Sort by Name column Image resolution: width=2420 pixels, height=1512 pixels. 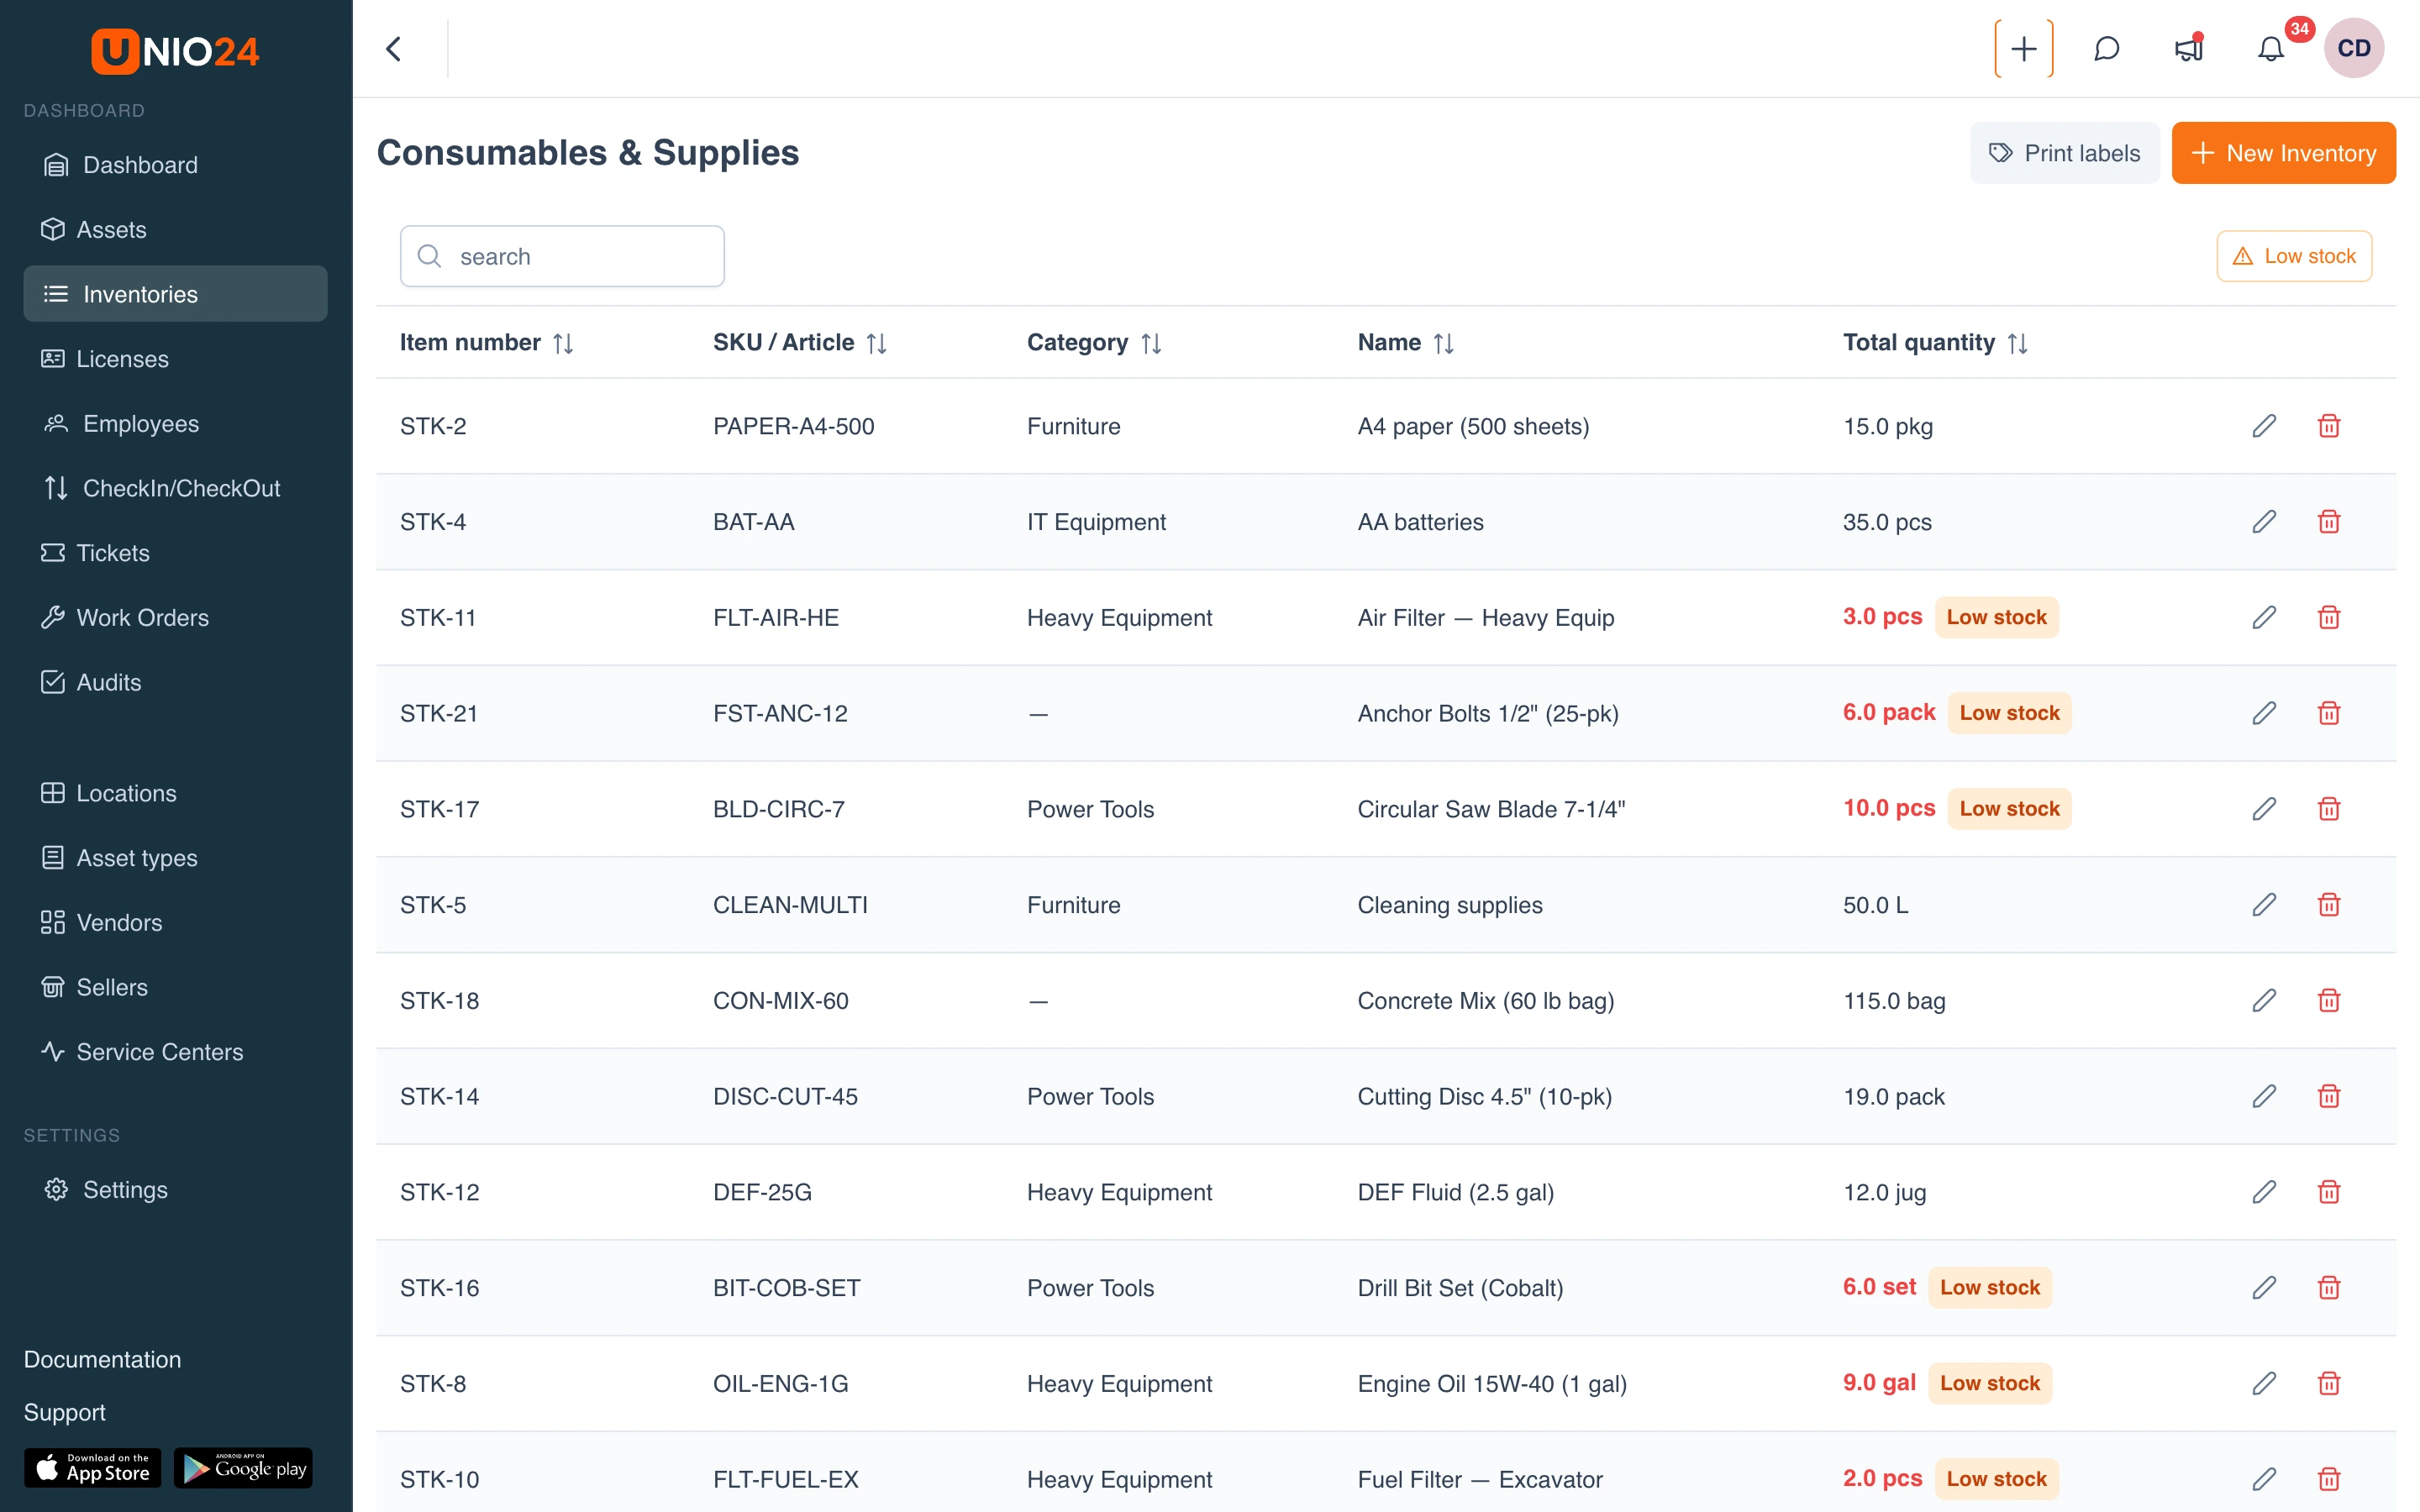(x=1443, y=343)
